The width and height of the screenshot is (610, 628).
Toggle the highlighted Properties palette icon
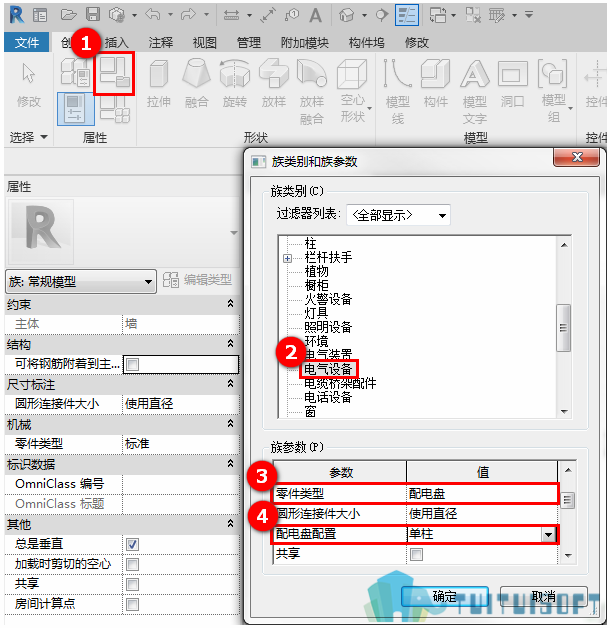pyautogui.click(x=76, y=109)
